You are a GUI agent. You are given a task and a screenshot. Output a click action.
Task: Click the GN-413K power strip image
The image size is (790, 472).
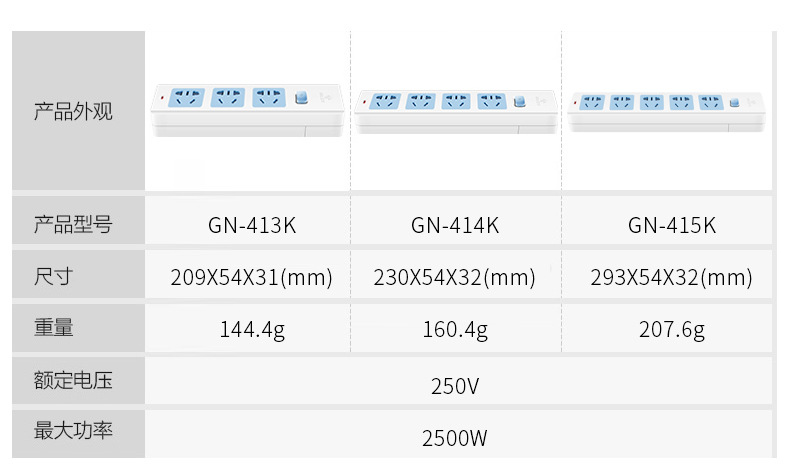pyautogui.click(x=248, y=110)
